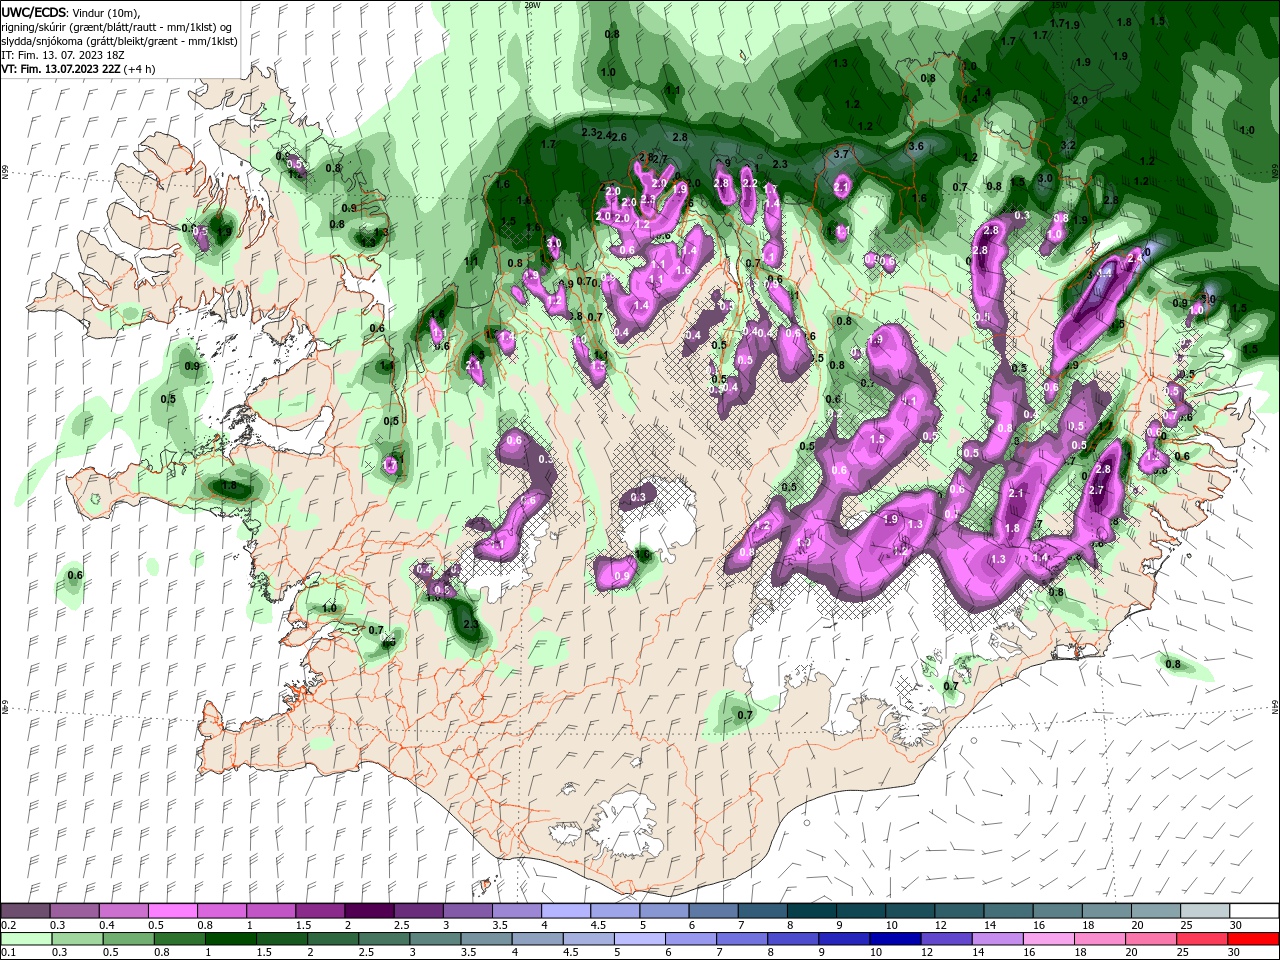1280x960 pixels.
Task: Select the snow scale swatch labeled 3.5
Action: (516, 911)
